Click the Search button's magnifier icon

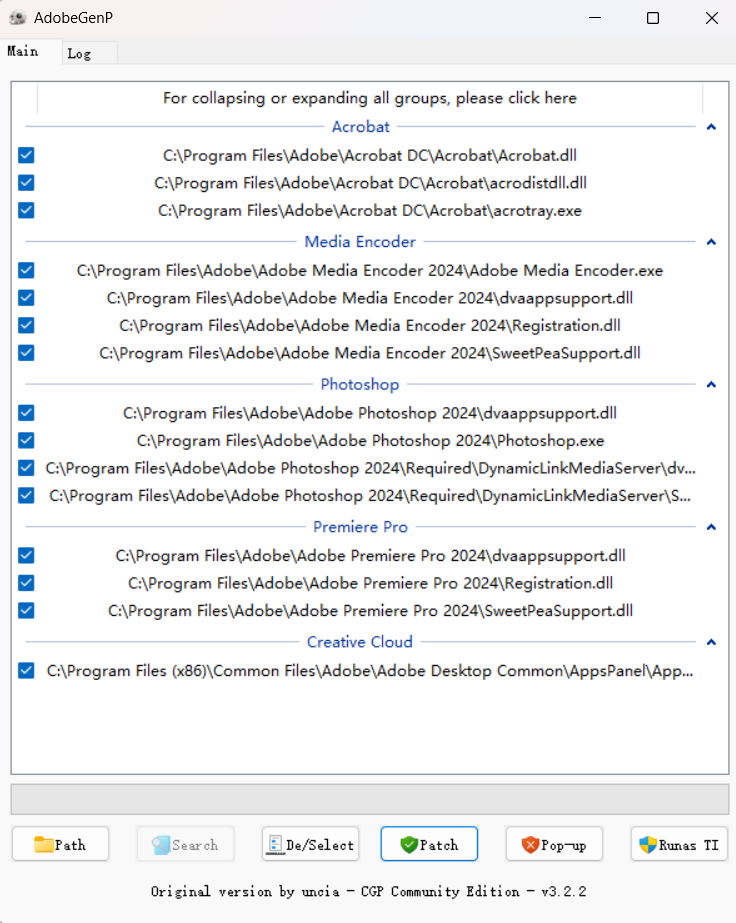point(161,845)
